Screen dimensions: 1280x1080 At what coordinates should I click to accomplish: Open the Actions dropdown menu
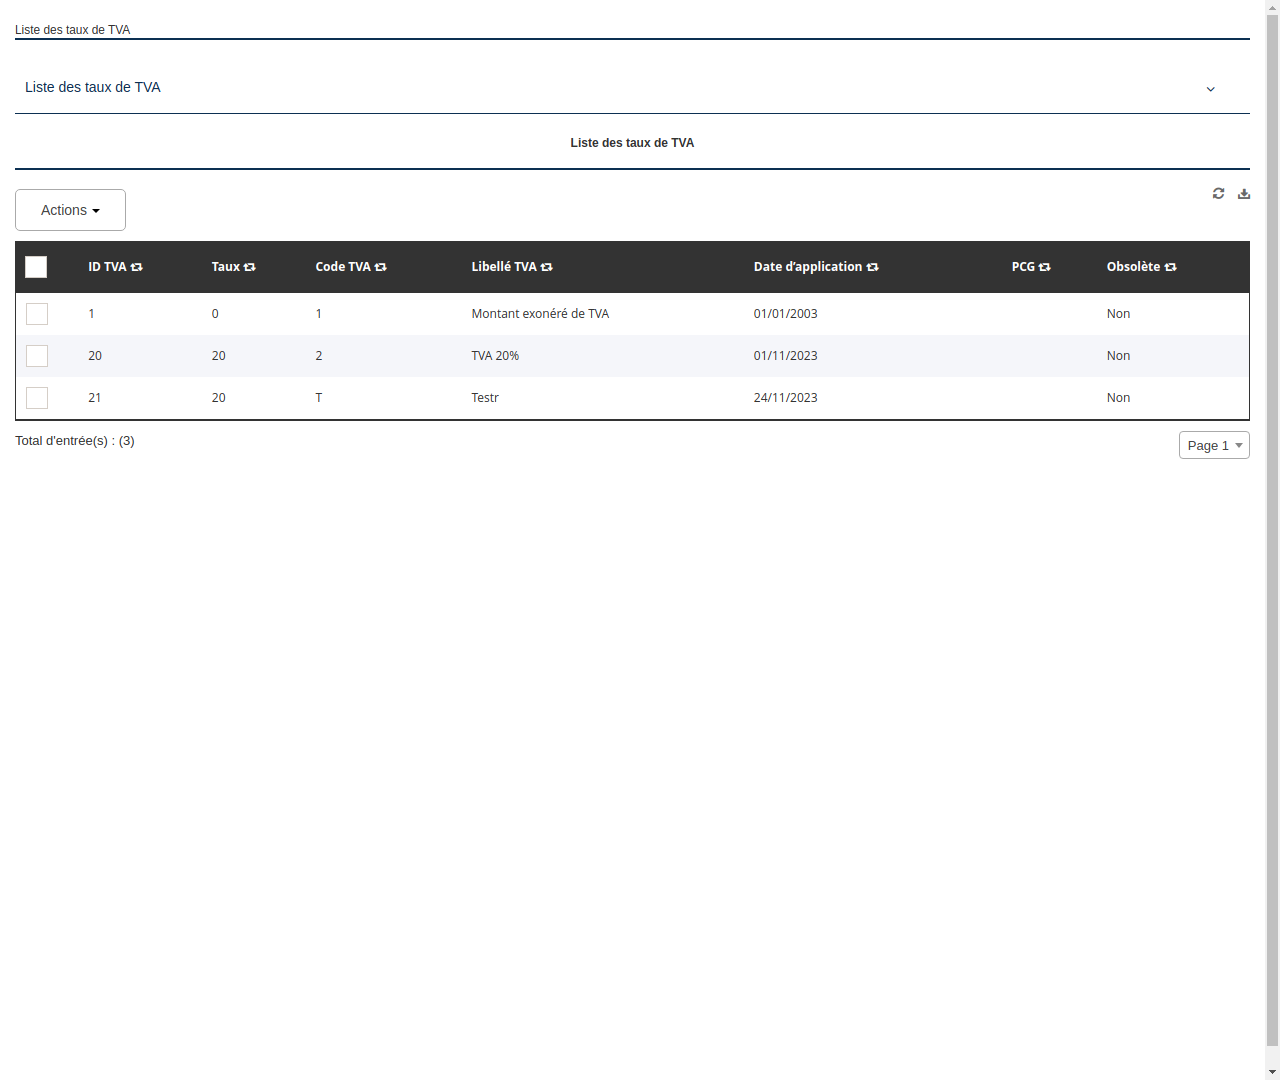(70, 210)
